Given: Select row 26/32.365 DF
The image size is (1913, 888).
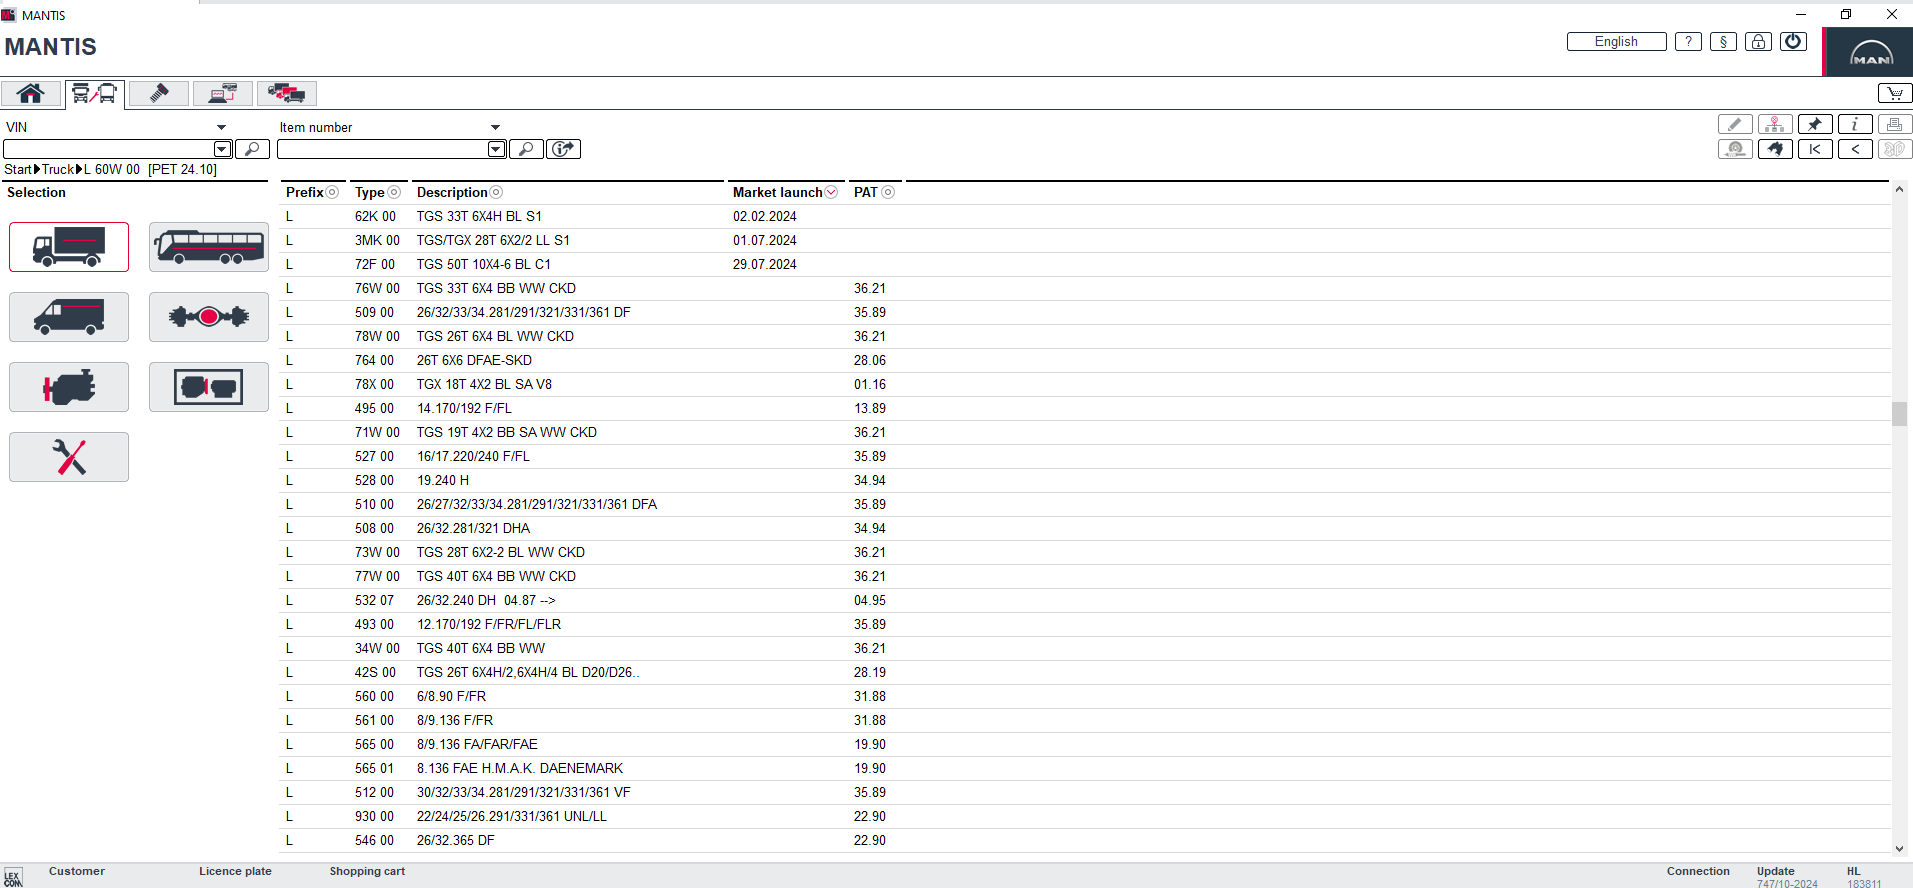Looking at the screenshot, I should point(1085,840).
